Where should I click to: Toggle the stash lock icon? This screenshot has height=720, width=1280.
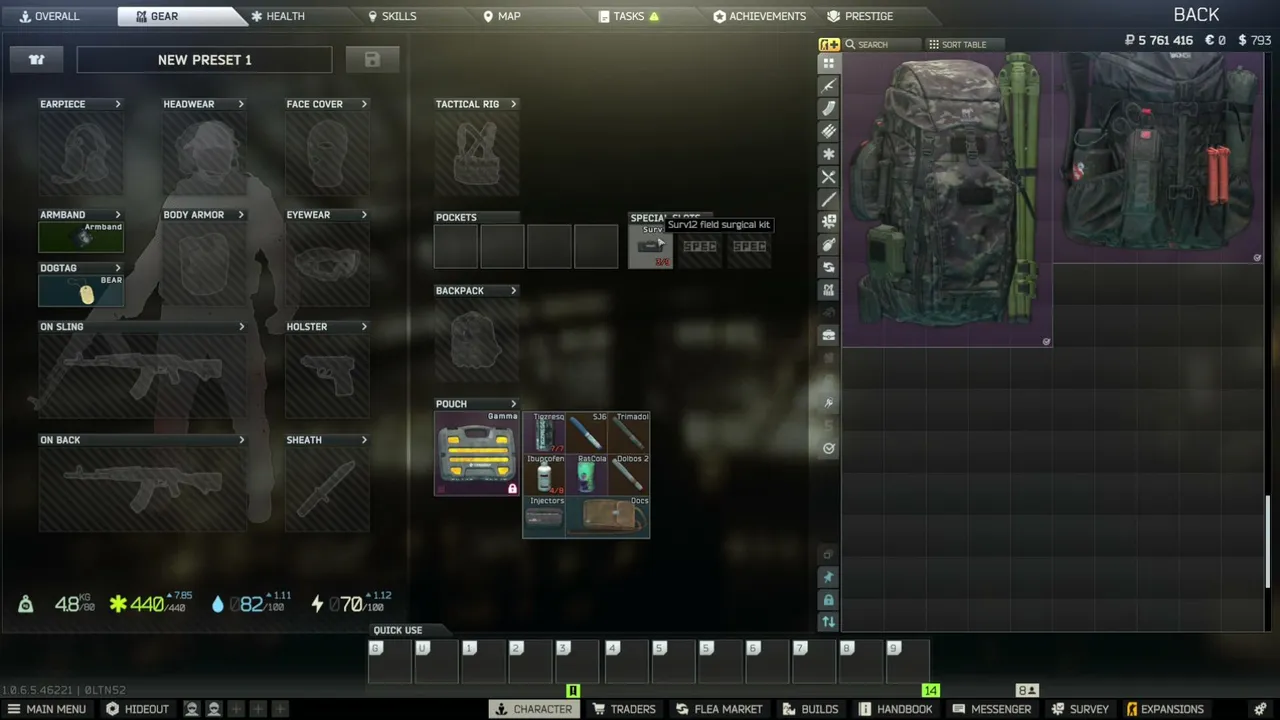tap(829, 600)
